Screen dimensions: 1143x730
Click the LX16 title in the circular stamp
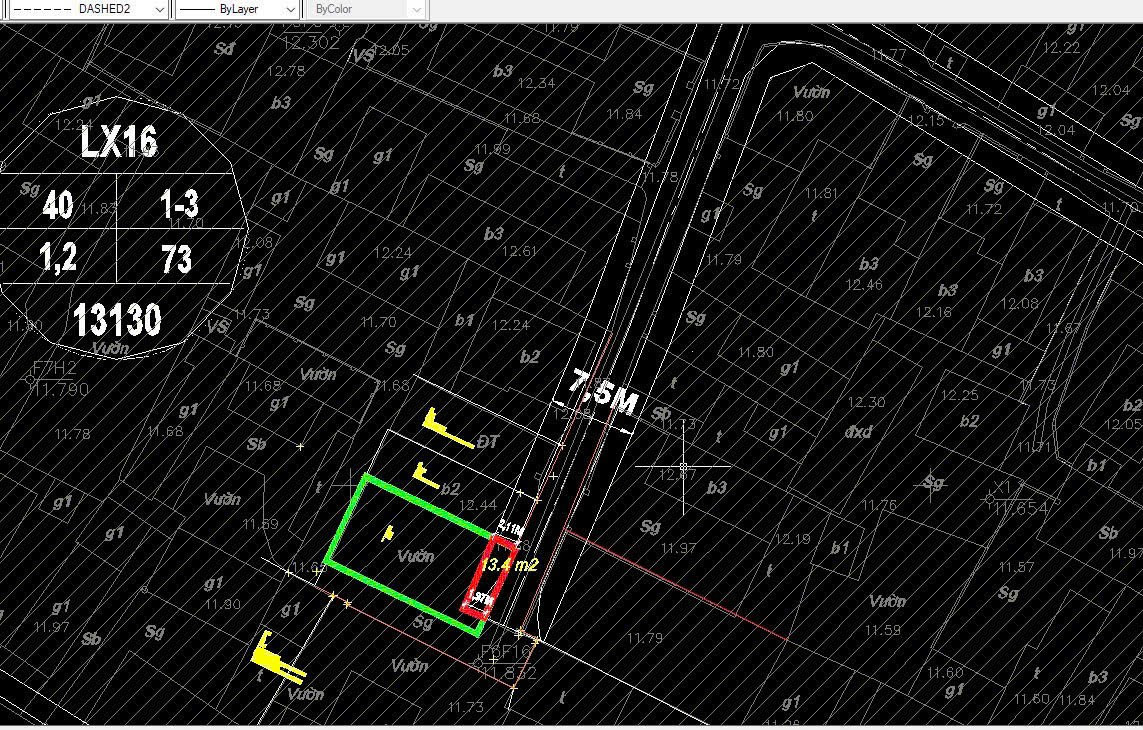[x=119, y=142]
